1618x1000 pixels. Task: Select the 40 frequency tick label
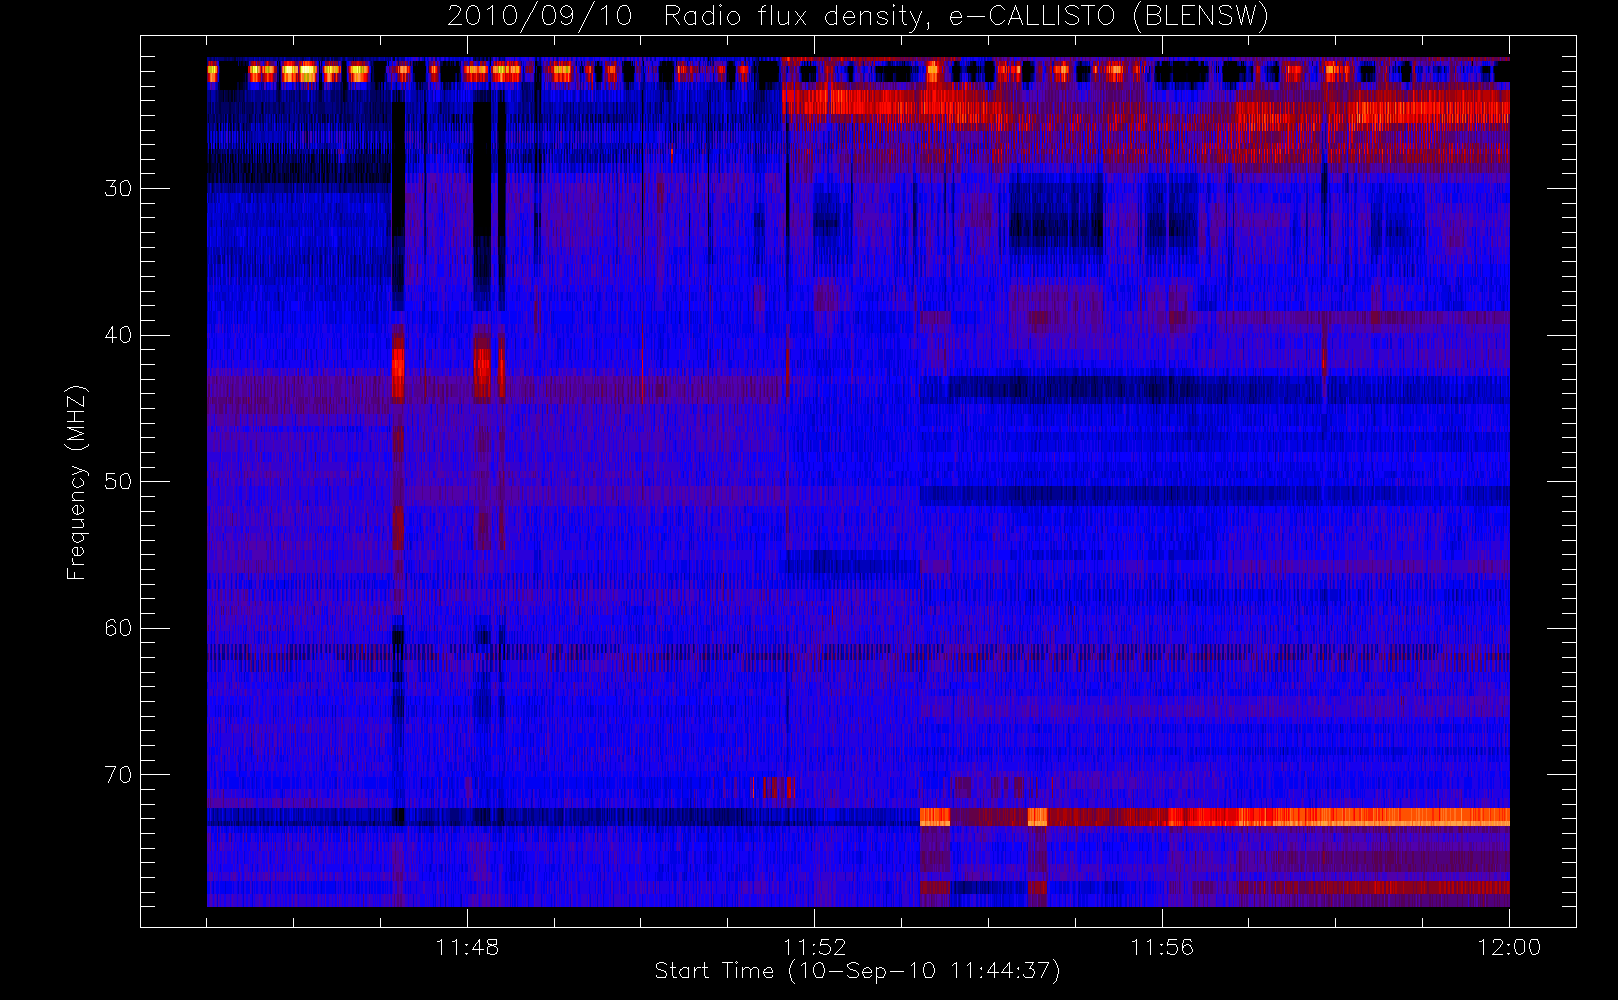point(118,335)
